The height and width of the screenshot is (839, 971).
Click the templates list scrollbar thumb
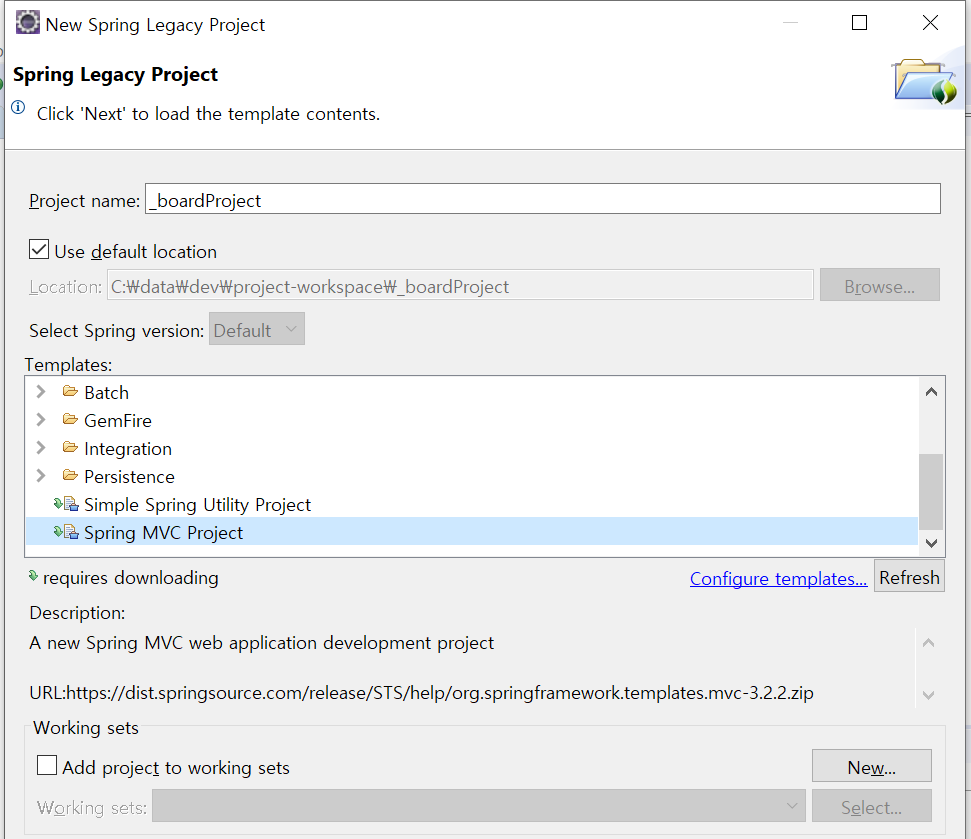coord(931,492)
